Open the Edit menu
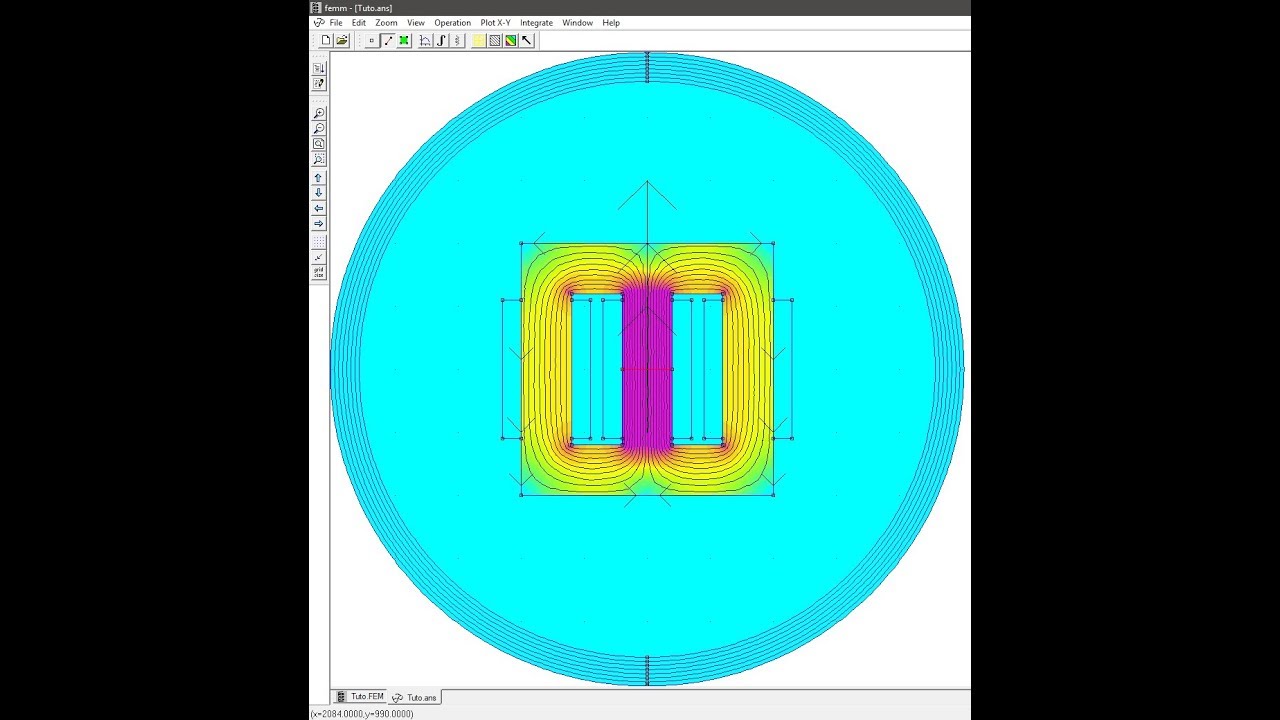Screen dimensions: 1280x720 (359, 23)
